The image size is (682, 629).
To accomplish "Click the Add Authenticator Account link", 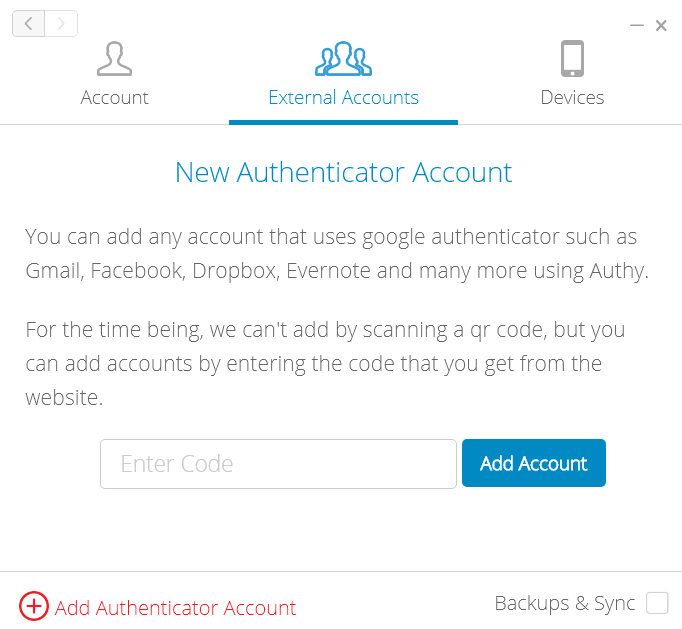I will tap(175, 608).
